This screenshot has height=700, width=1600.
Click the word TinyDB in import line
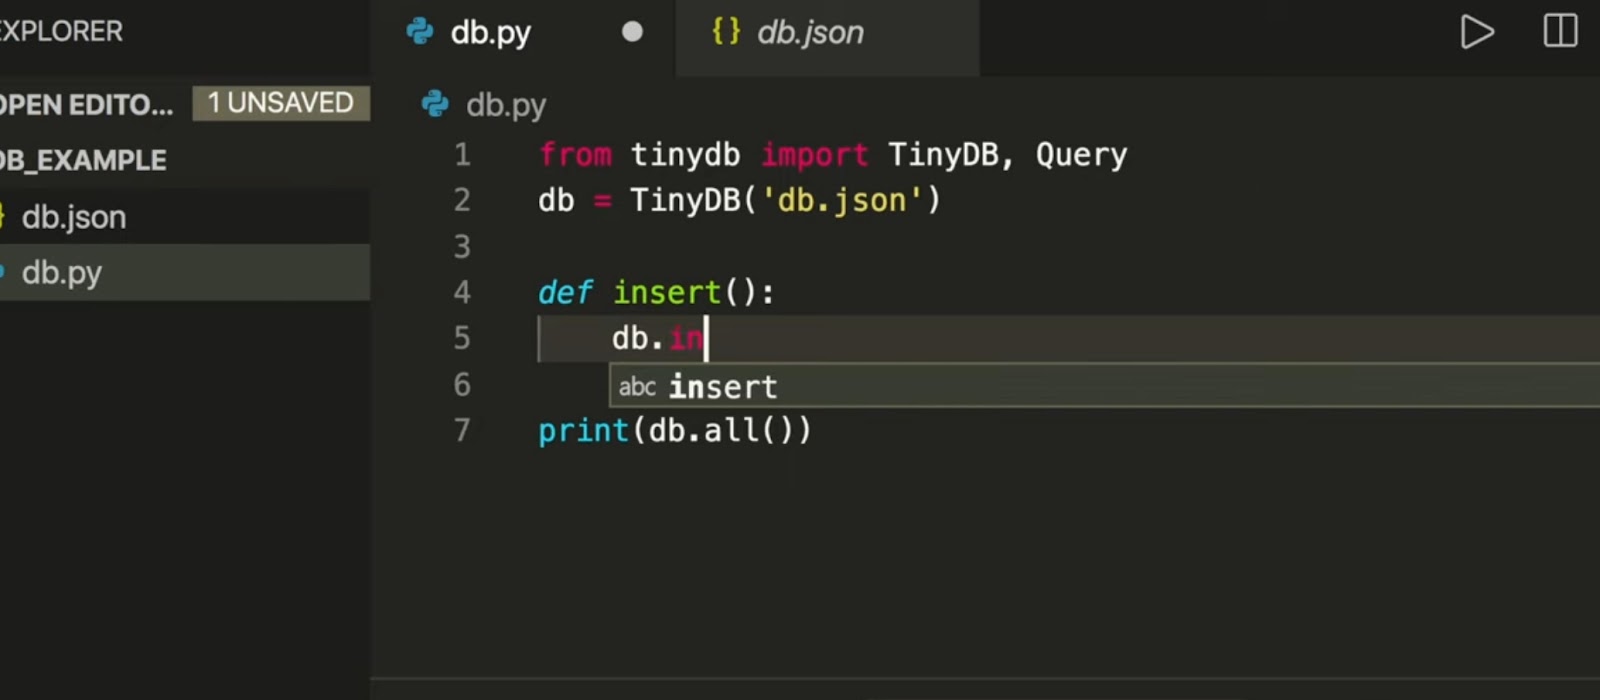tap(943, 155)
